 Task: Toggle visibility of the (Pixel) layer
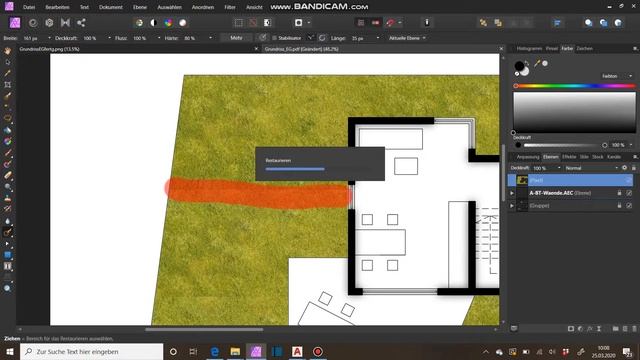click(629, 180)
